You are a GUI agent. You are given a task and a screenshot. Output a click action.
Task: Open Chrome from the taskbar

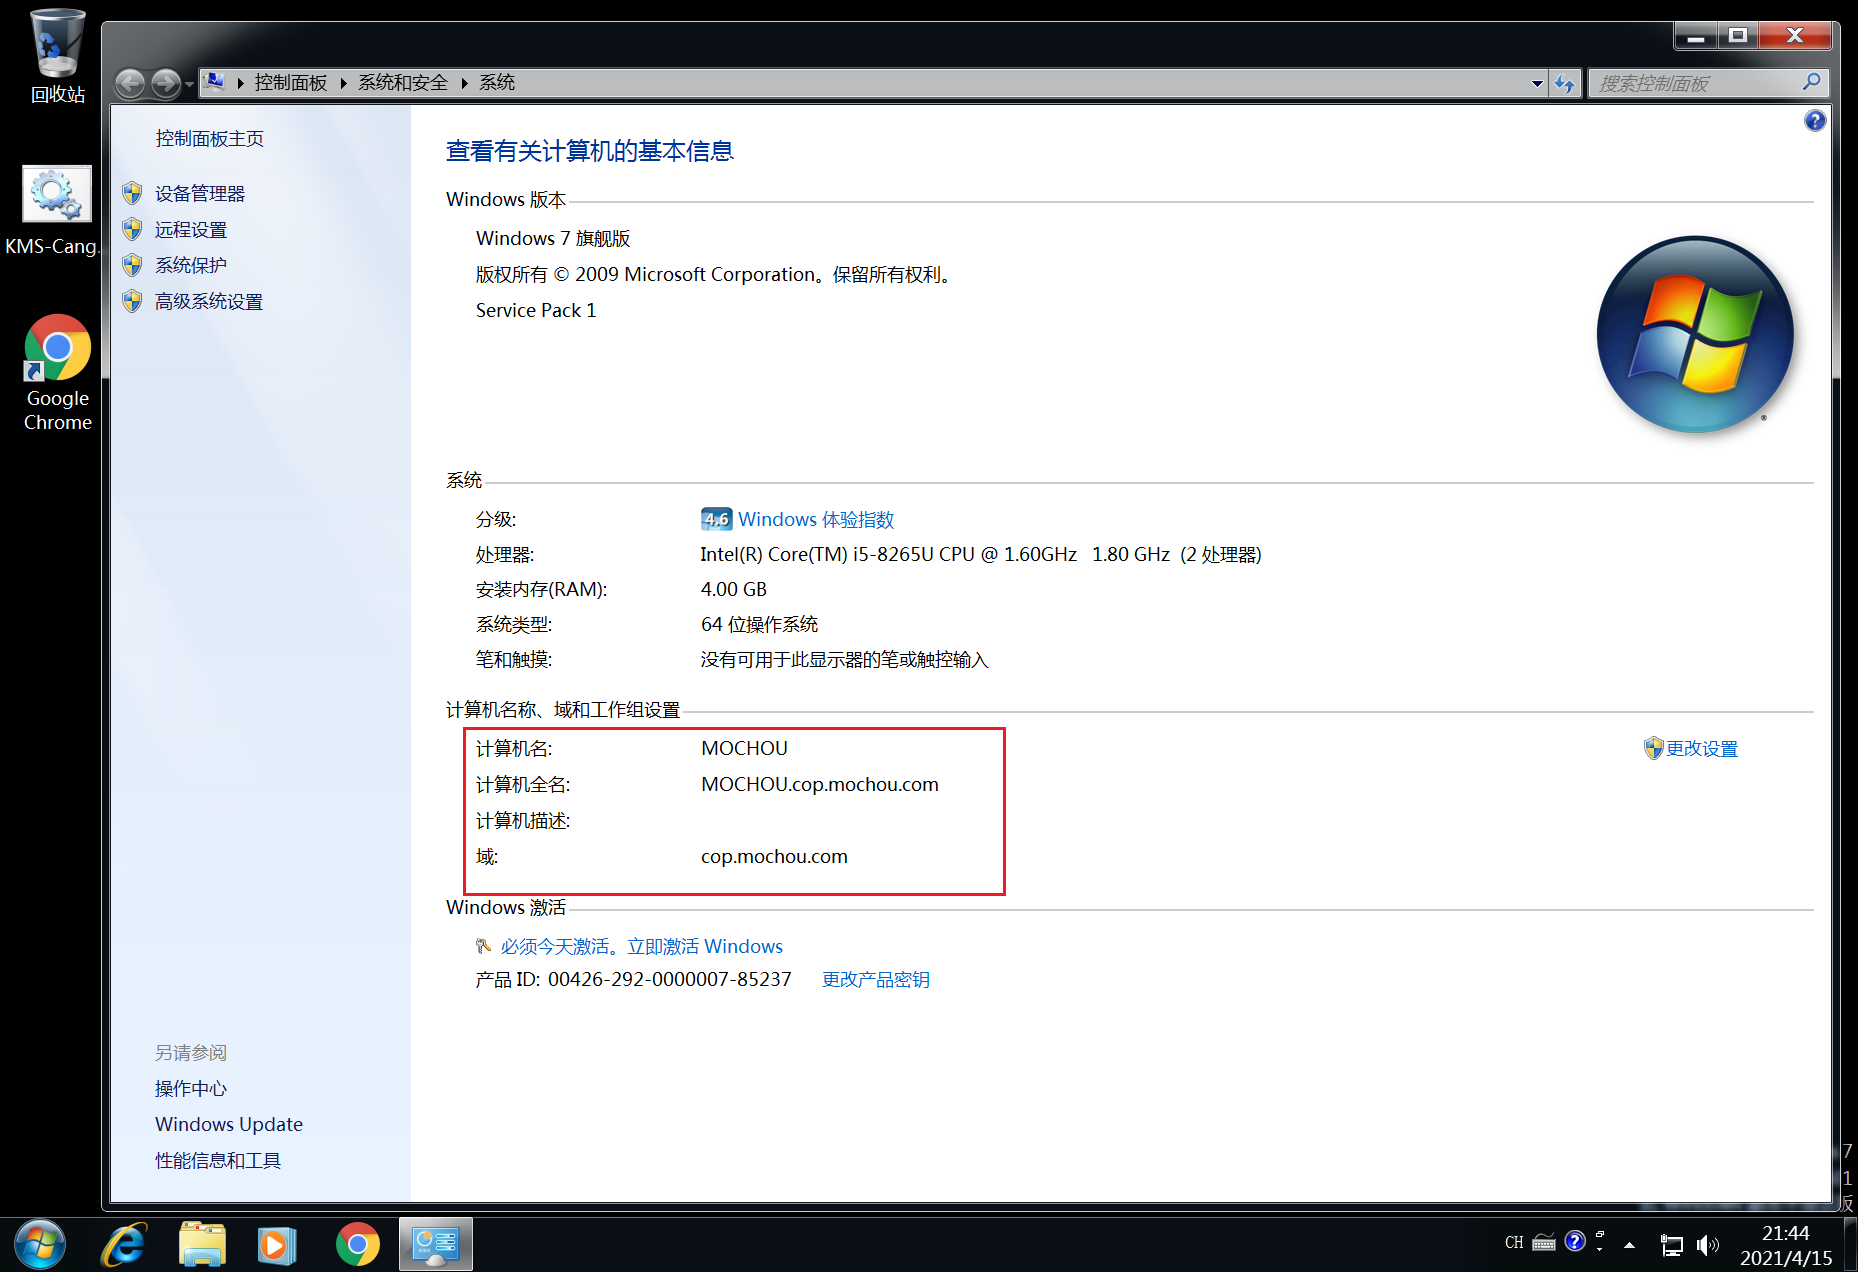pyautogui.click(x=357, y=1245)
